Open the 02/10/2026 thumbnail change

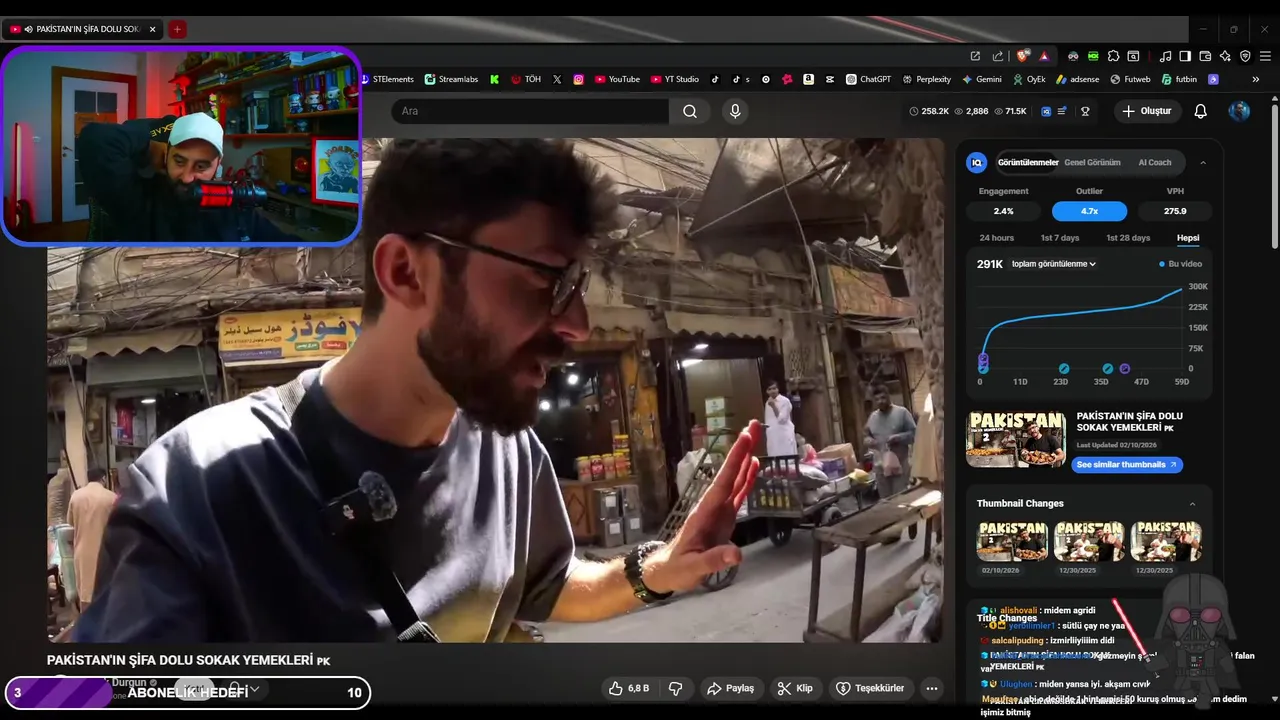(x=1012, y=542)
